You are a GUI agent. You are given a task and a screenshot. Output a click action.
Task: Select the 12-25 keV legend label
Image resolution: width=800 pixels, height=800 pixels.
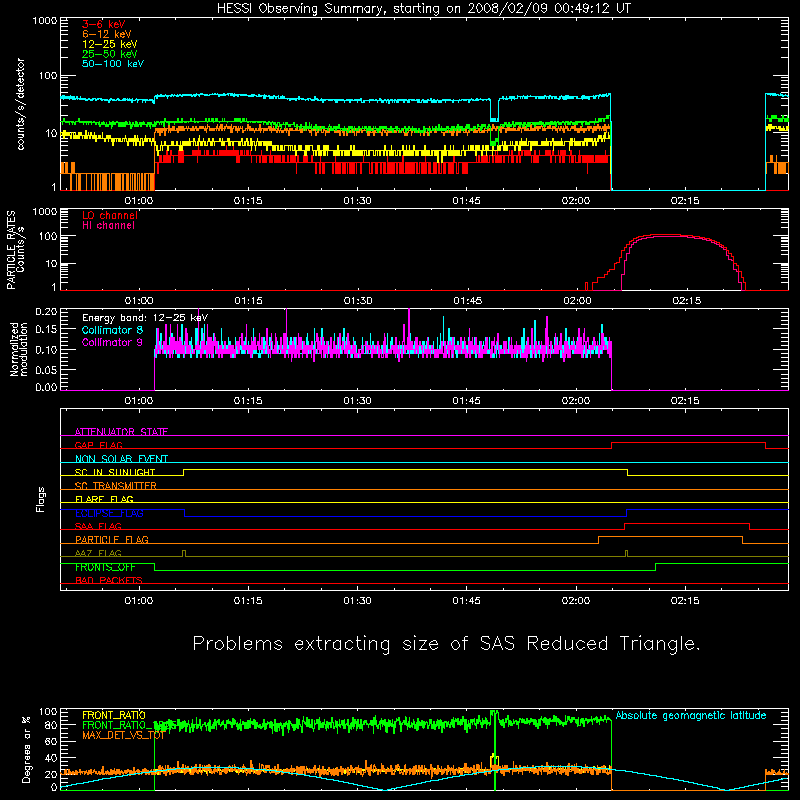pyautogui.click(x=110, y=44)
